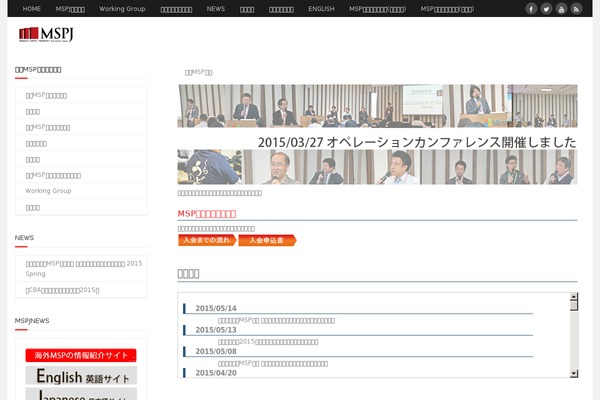600x400 pixels.
Task: Click the lower conference speakers photo strip
Action: pos(377,167)
